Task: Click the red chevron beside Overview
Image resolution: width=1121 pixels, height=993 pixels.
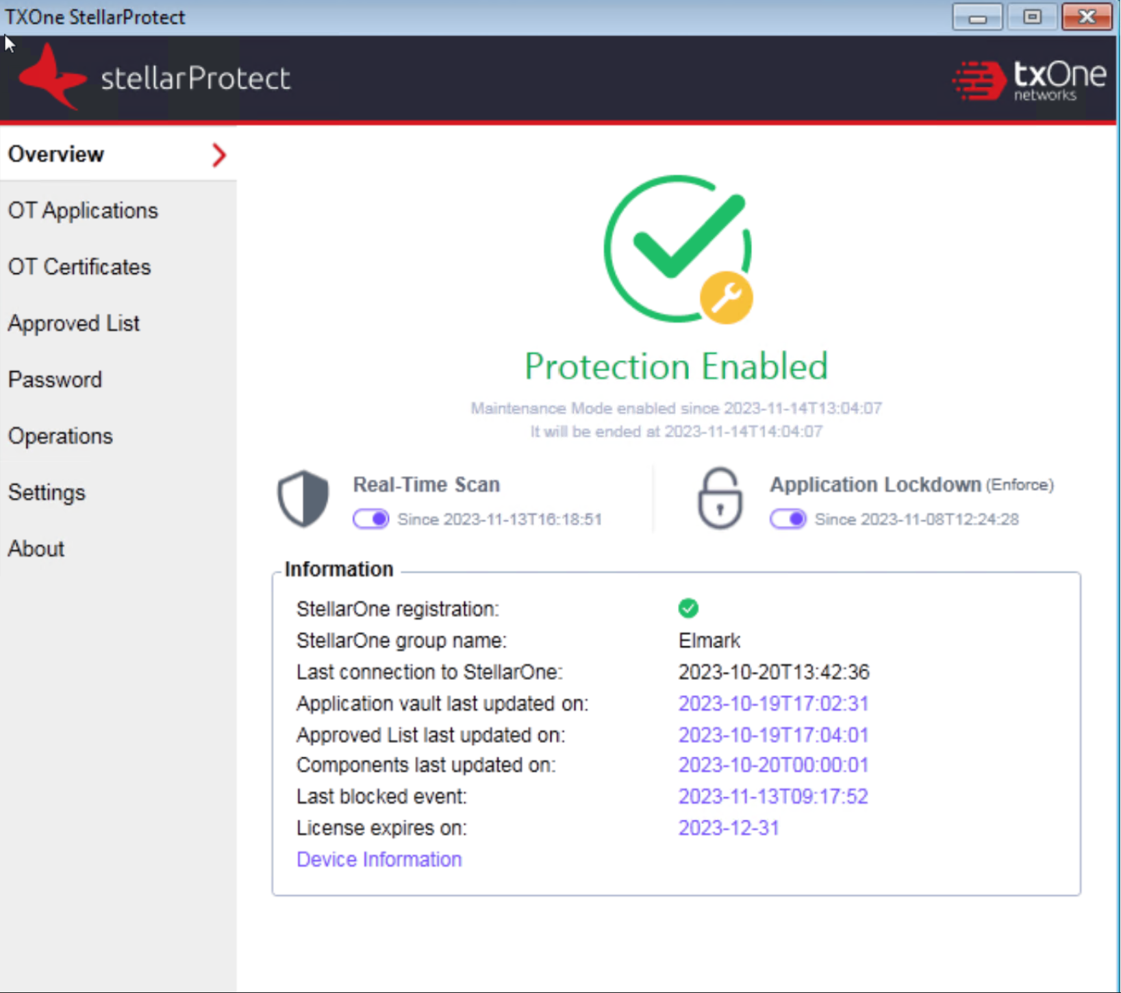Action: (219, 155)
